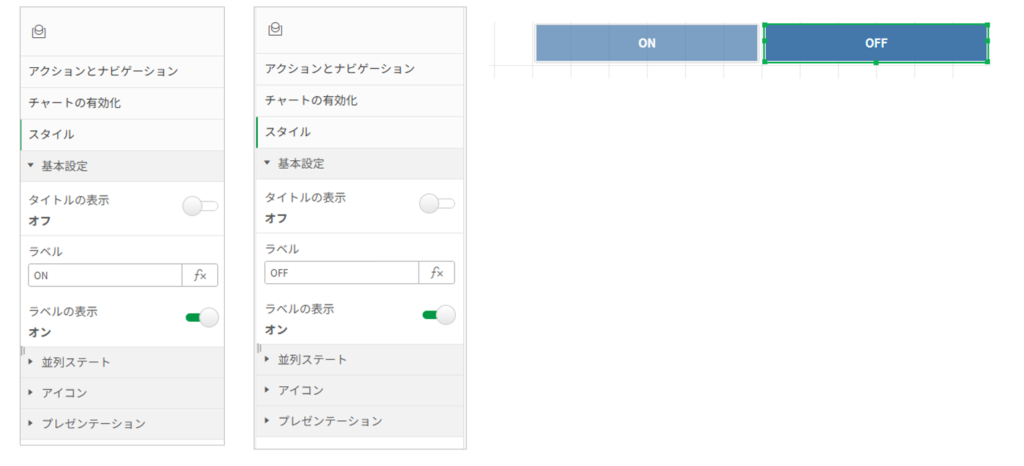Click the selected OFF button on the sheet
This screenshot has width=1024, height=466.
point(876,43)
